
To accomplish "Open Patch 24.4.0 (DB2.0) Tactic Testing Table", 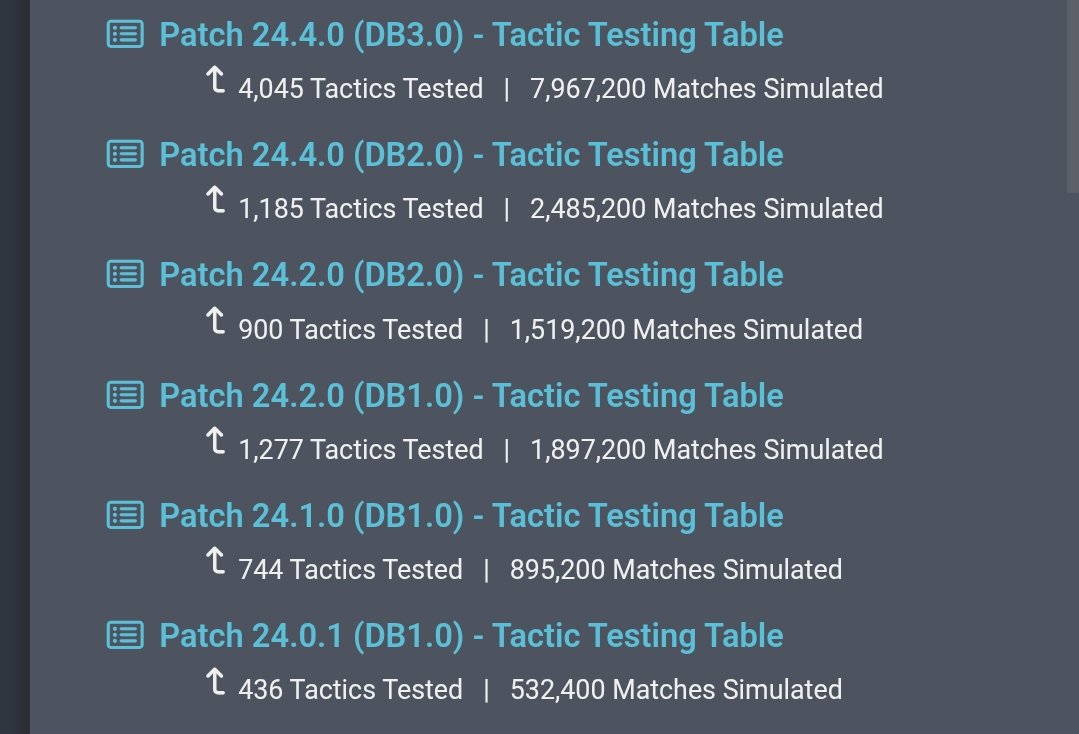I will point(471,155).
